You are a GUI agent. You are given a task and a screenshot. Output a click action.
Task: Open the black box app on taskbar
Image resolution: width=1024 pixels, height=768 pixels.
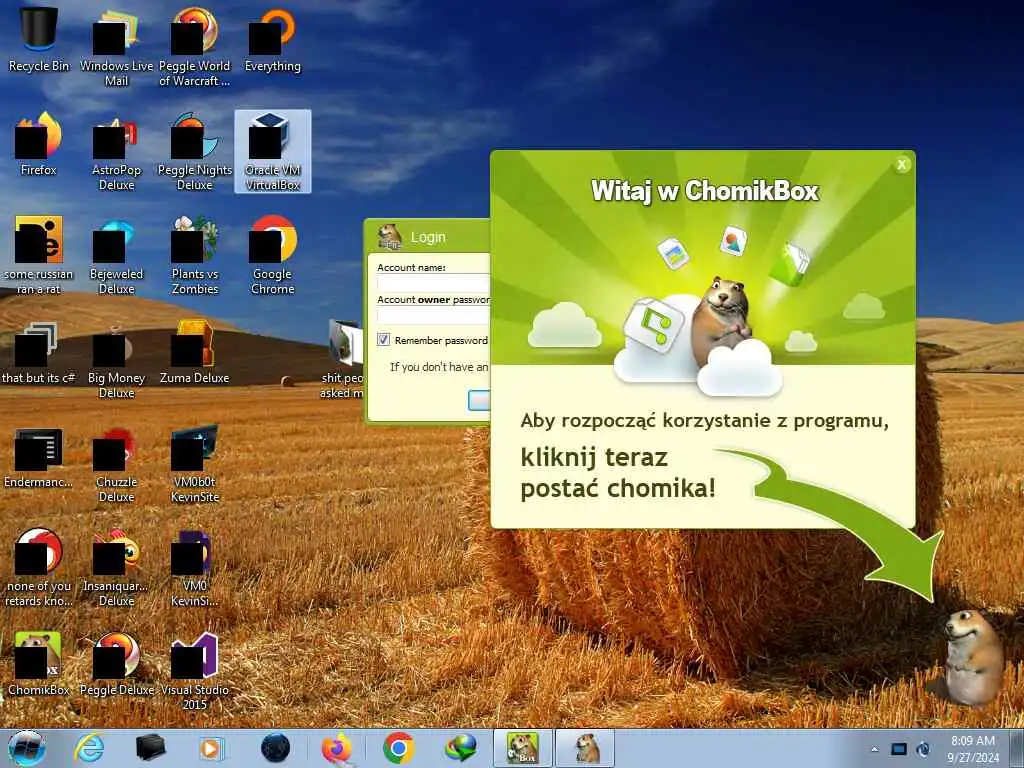coord(150,748)
